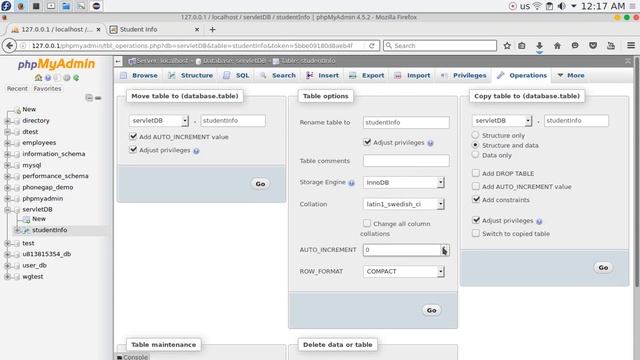Enable the Add DROP TABLE checkbox

click(476, 173)
